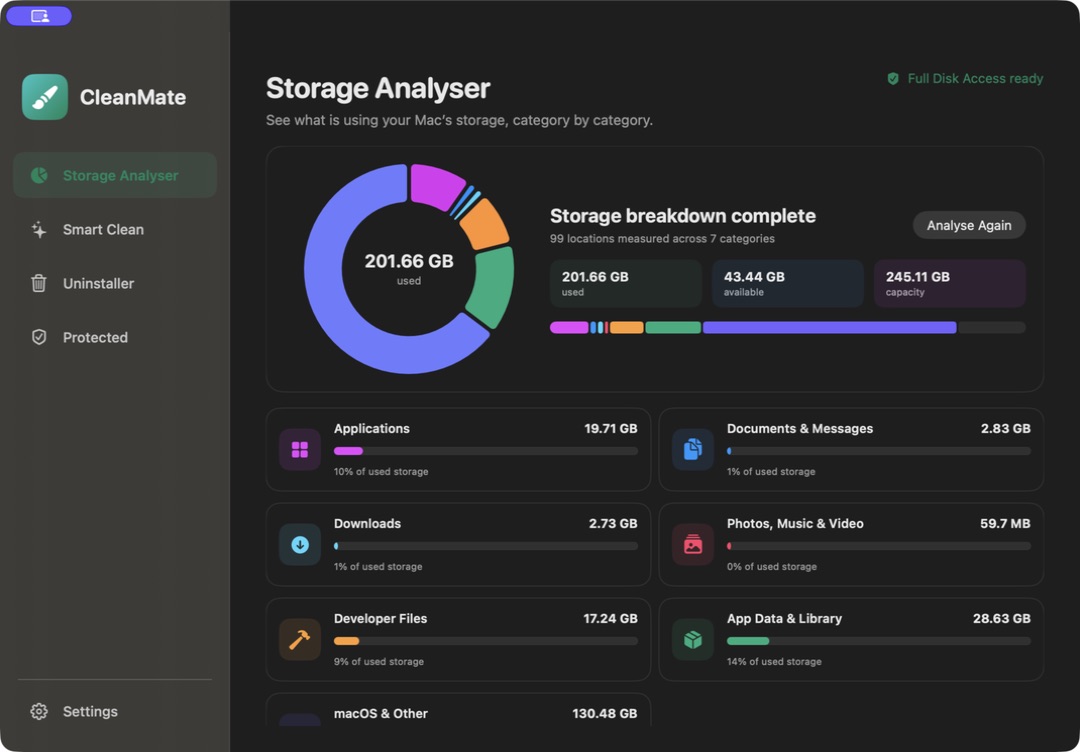Image resolution: width=1080 pixels, height=752 pixels.
Task: Click the Documents & Messages file icon
Action: click(693, 450)
